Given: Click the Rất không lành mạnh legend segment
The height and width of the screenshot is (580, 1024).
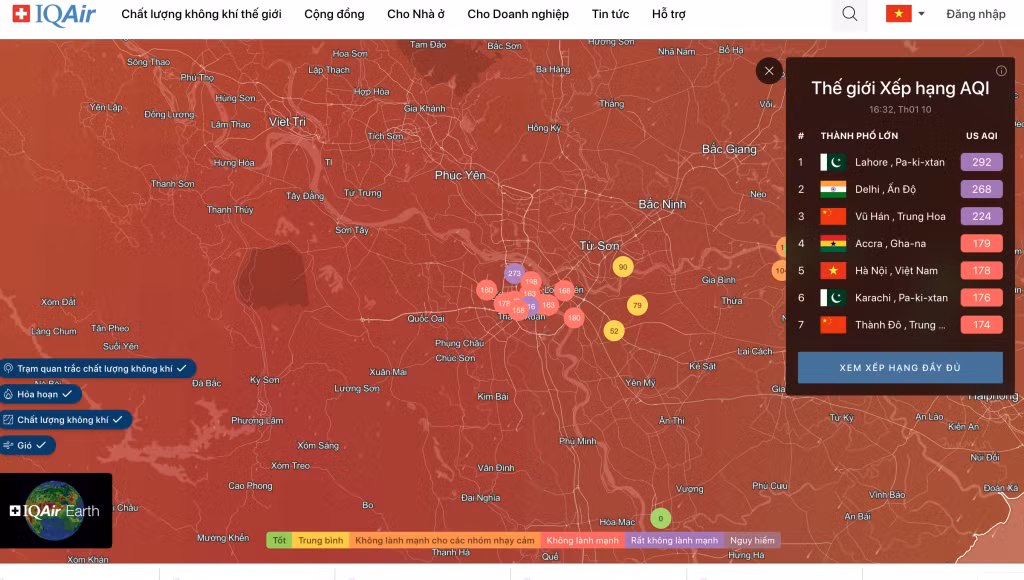Looking at the screenshot, I should click(675, 540).
